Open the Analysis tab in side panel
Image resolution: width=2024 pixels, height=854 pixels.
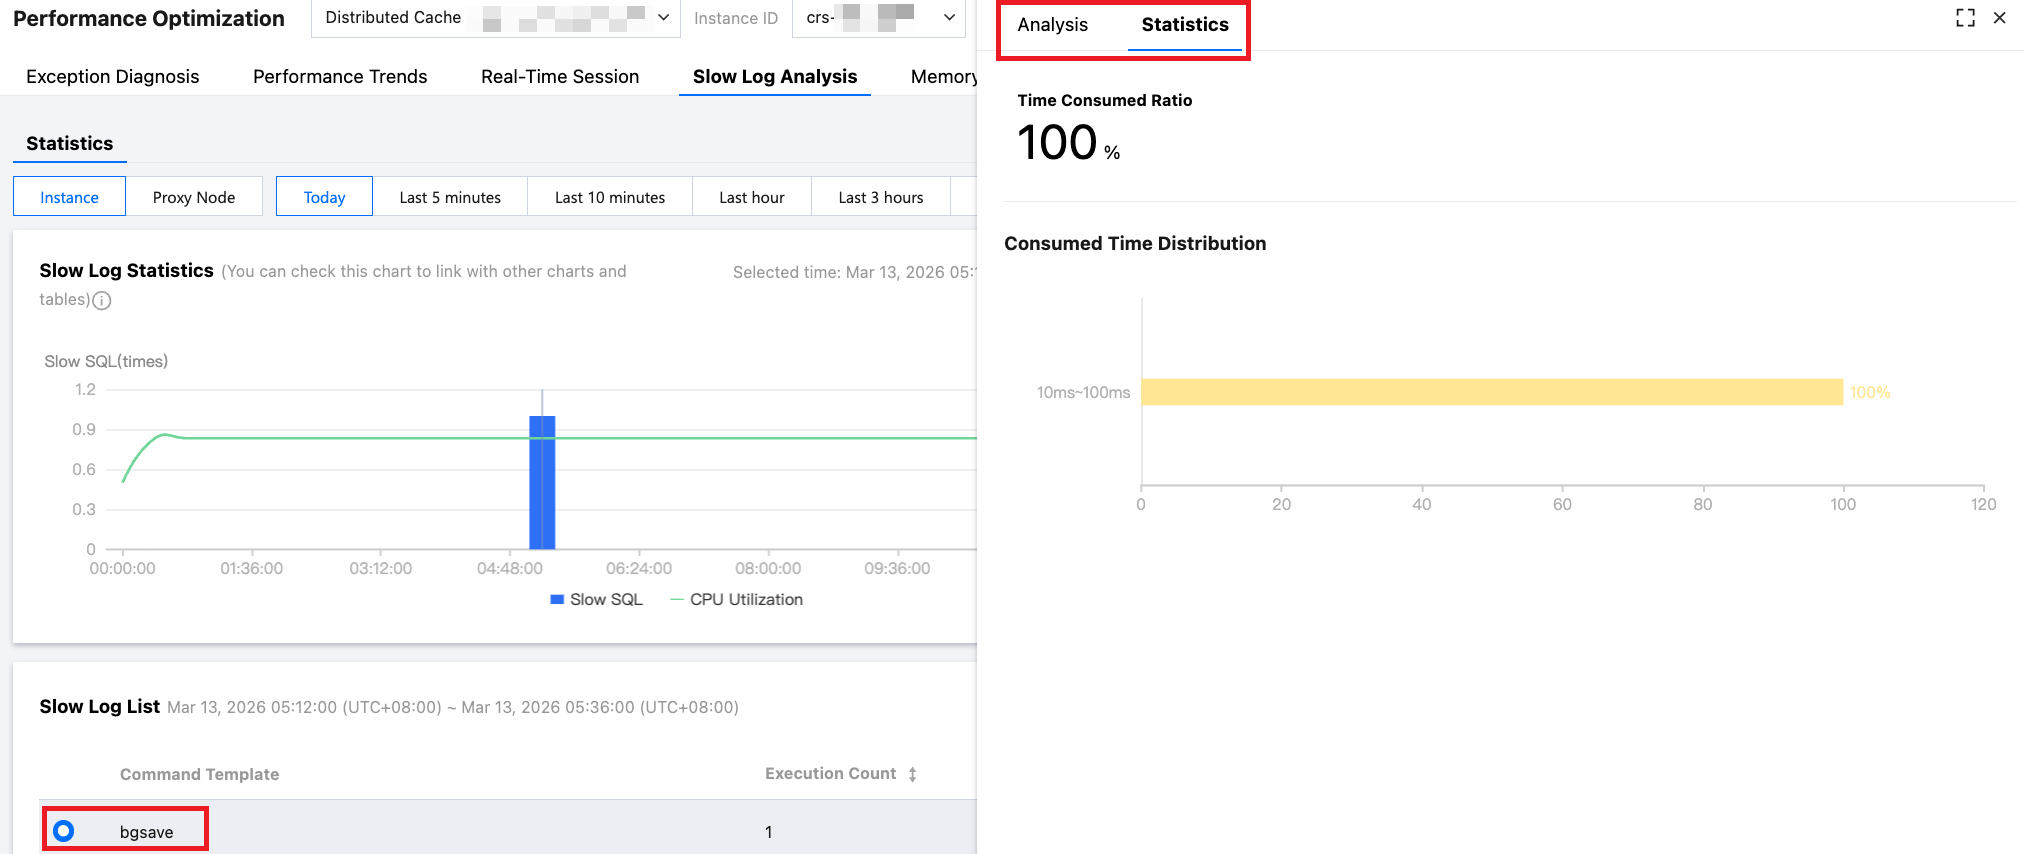coord(1052,25)
